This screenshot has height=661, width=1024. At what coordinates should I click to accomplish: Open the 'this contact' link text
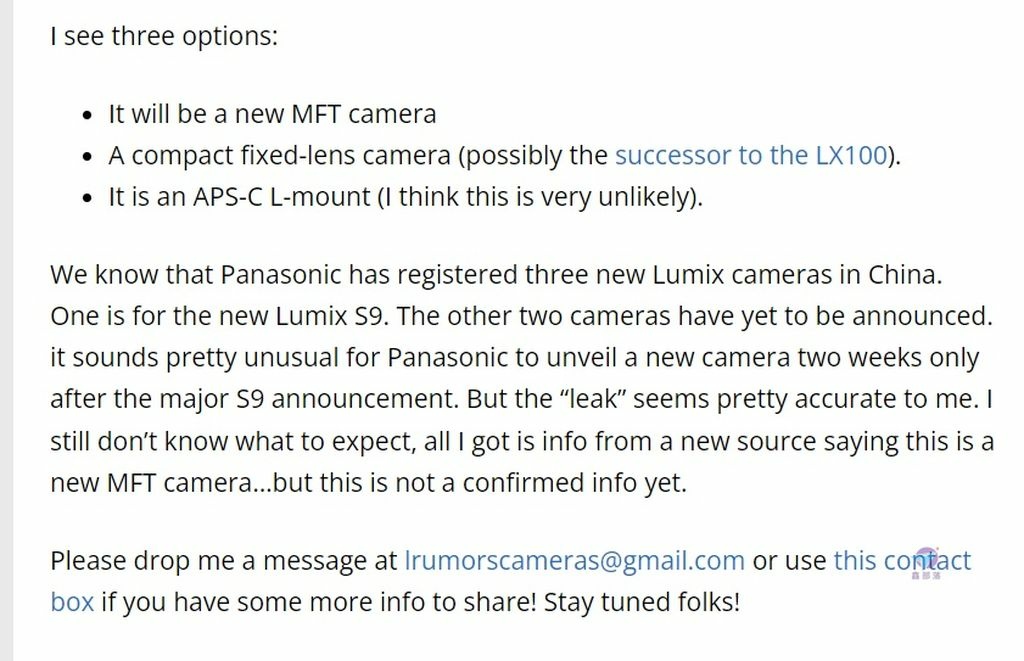coord(903,561)
